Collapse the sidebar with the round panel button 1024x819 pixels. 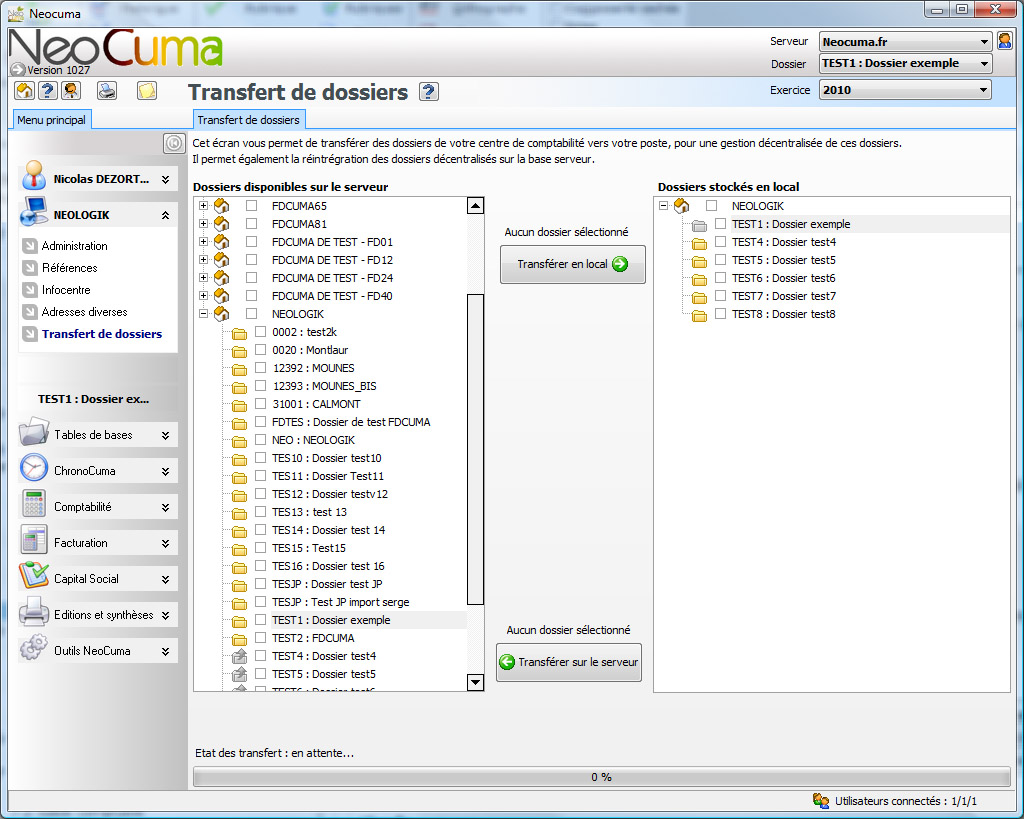coord(174,143)
